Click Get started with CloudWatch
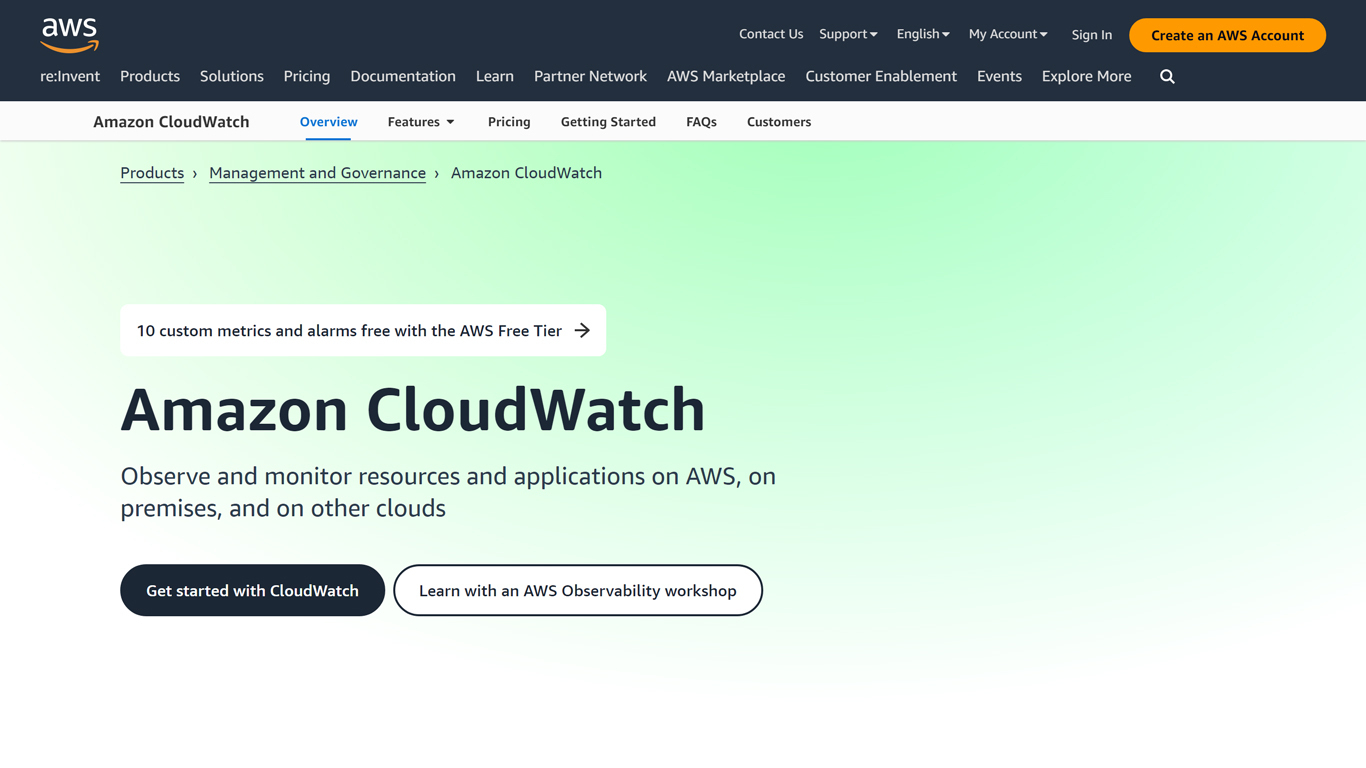This screenshot has width=1366, height=768. tap(252, 590)
